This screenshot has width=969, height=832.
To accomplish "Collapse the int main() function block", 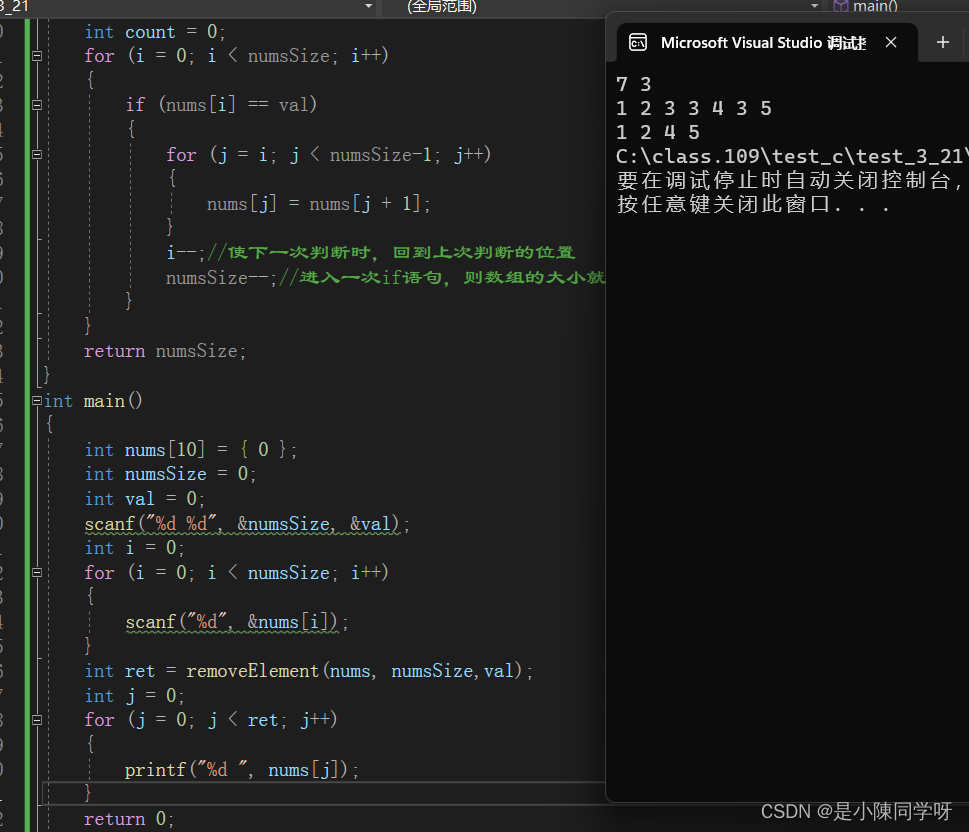I will [37, 401].
